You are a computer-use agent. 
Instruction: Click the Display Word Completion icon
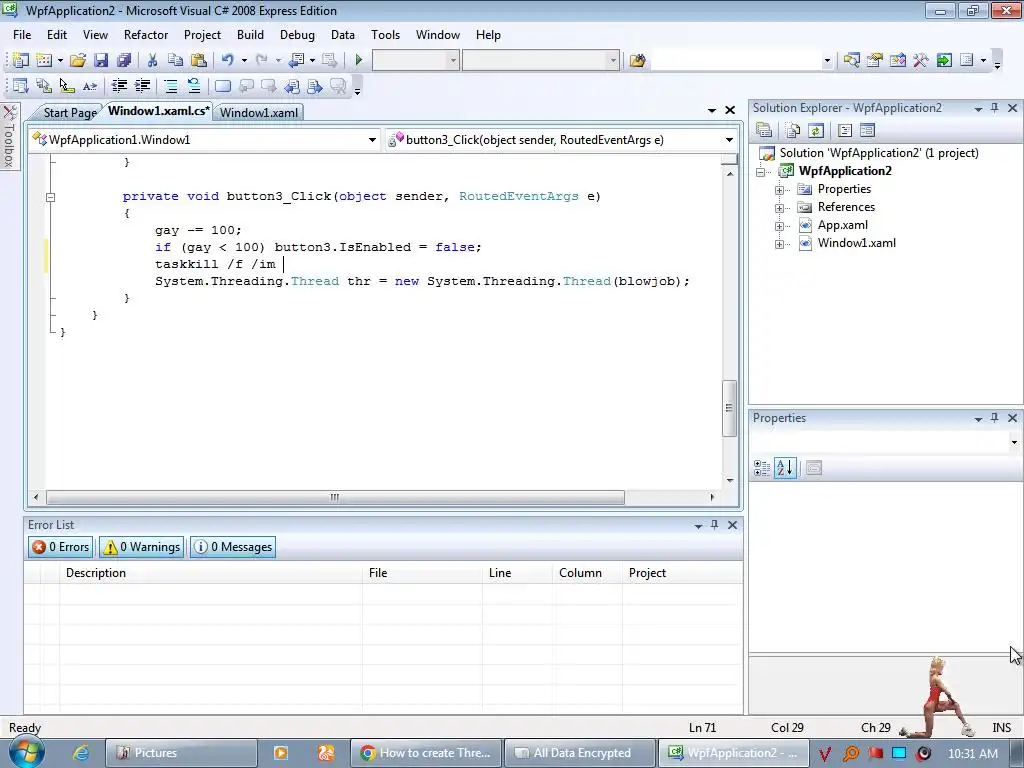pos(90,86)
